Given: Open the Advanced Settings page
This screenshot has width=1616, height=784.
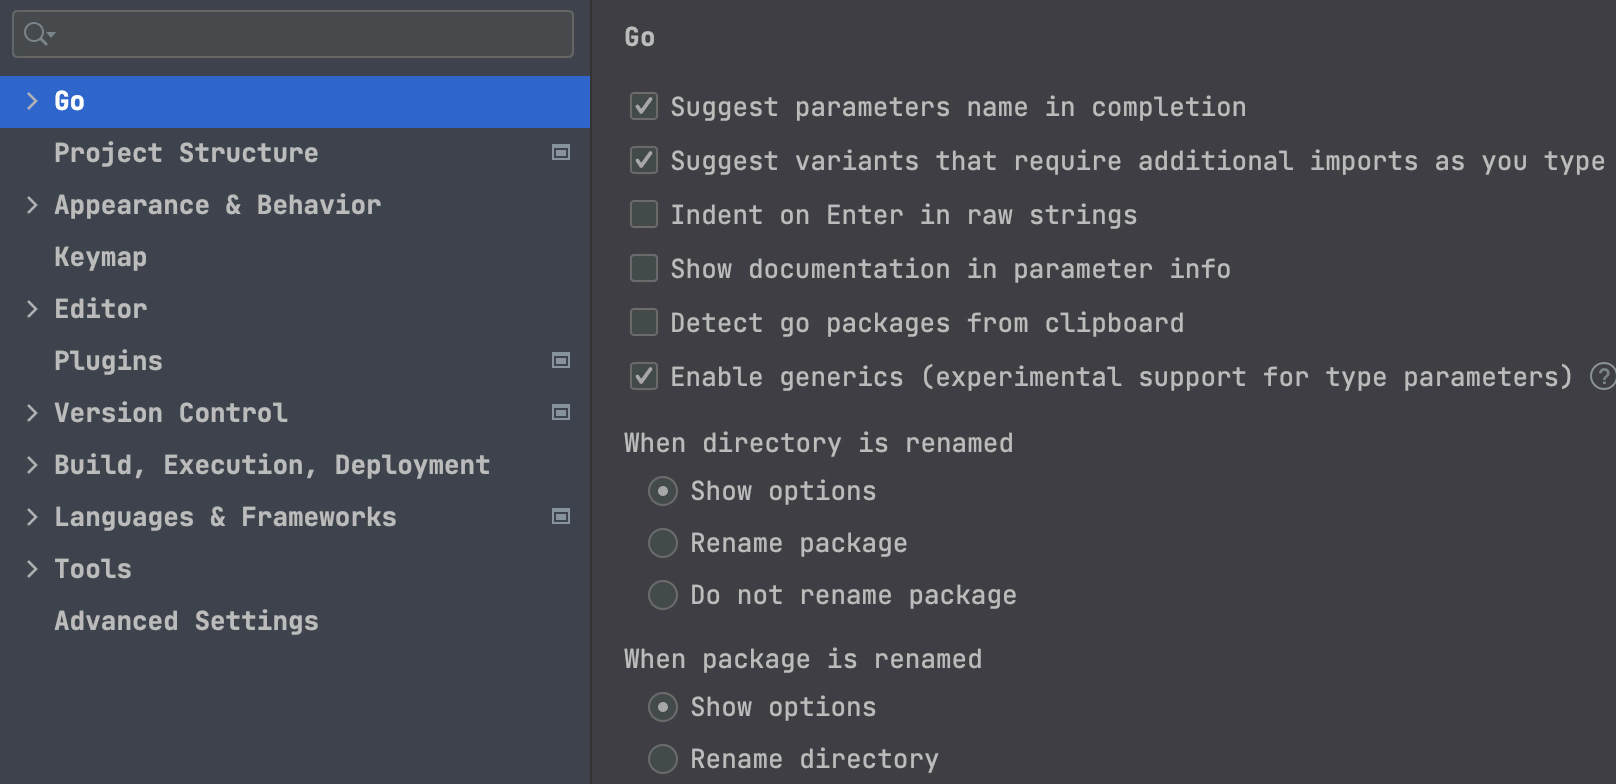Looking at the screenshot, I should pos(186,621).
